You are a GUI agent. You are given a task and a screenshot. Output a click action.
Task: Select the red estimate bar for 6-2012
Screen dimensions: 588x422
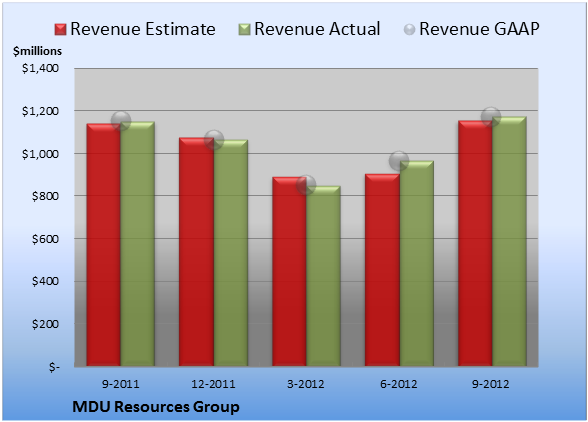click(382, 270)
